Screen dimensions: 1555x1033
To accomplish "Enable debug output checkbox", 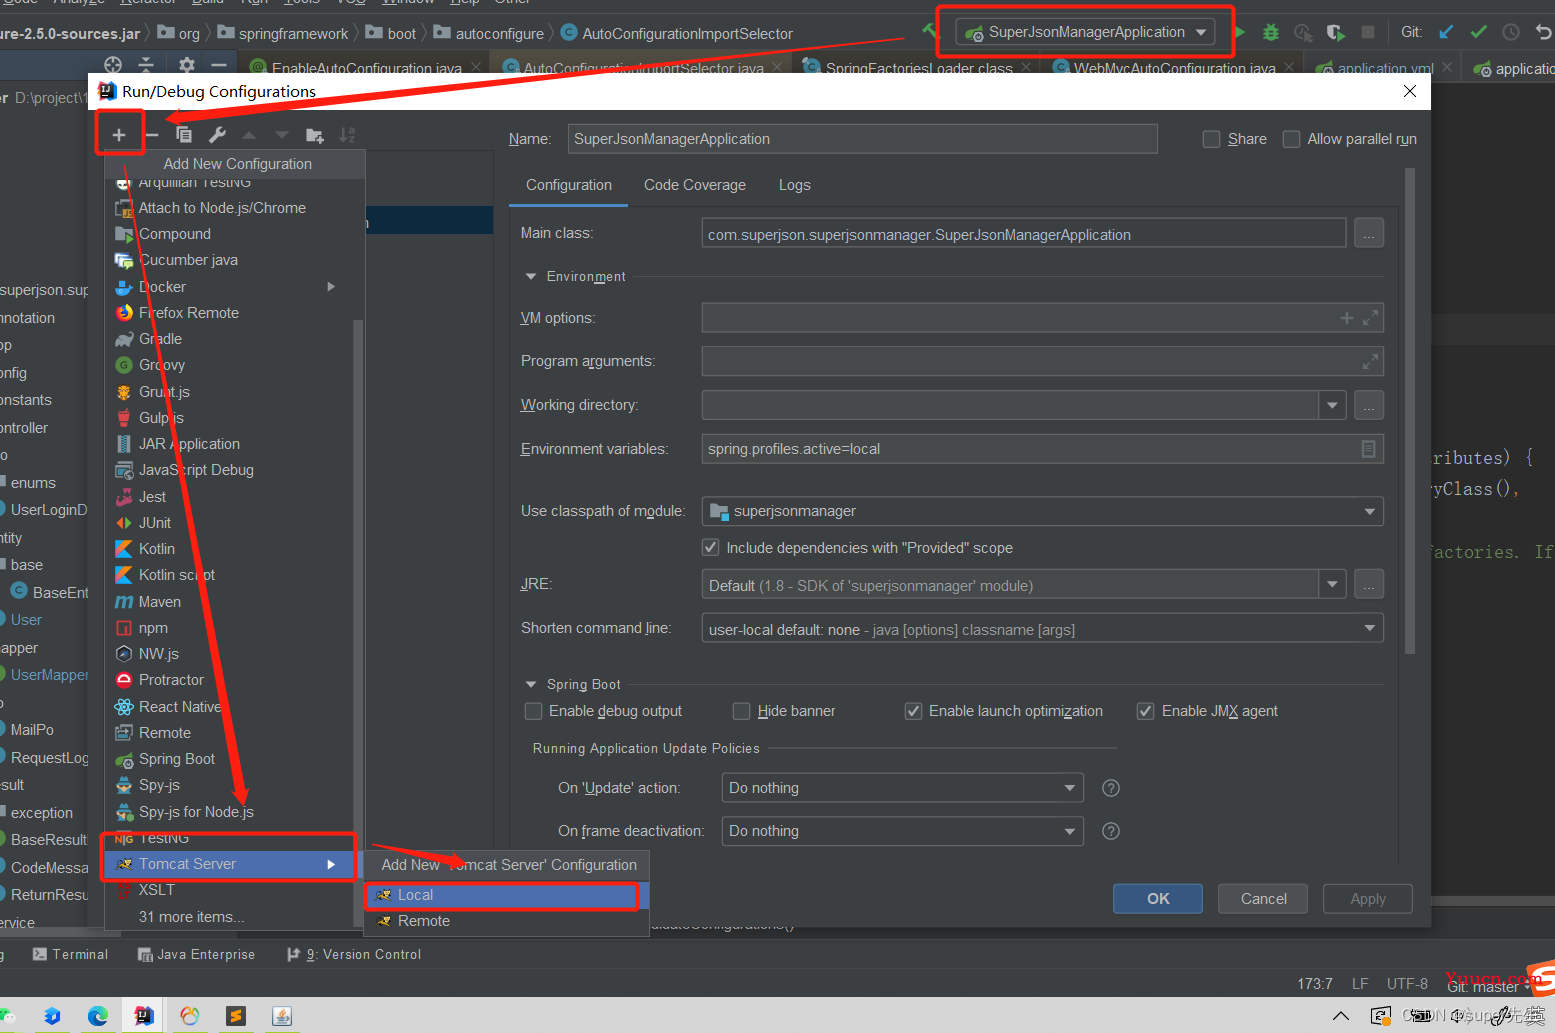I will pos(533,711).
